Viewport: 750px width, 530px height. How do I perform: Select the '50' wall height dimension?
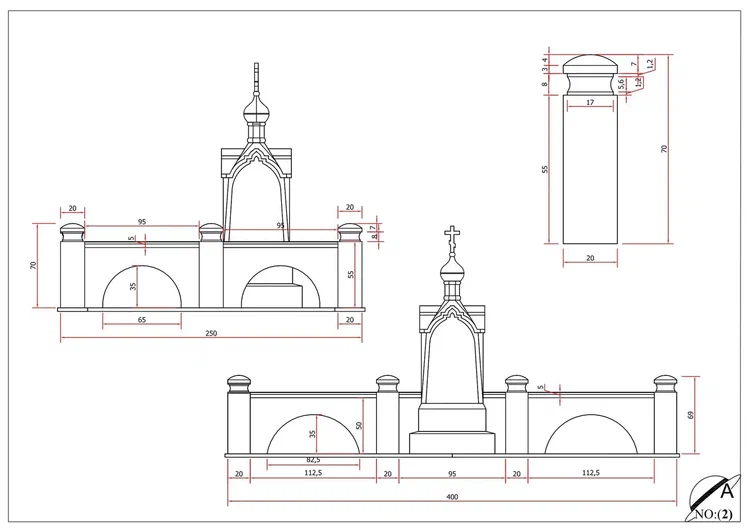tap(357, 426)
